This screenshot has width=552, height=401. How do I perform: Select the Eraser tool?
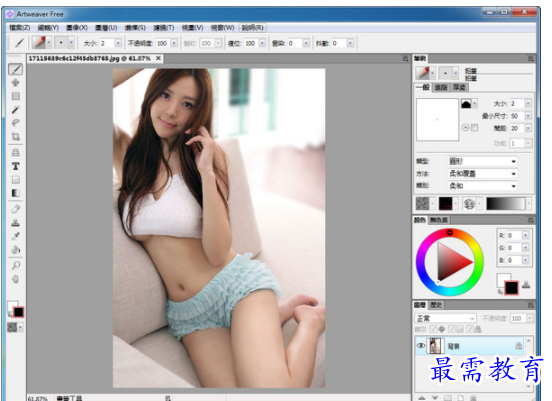(x=15, y=209)
